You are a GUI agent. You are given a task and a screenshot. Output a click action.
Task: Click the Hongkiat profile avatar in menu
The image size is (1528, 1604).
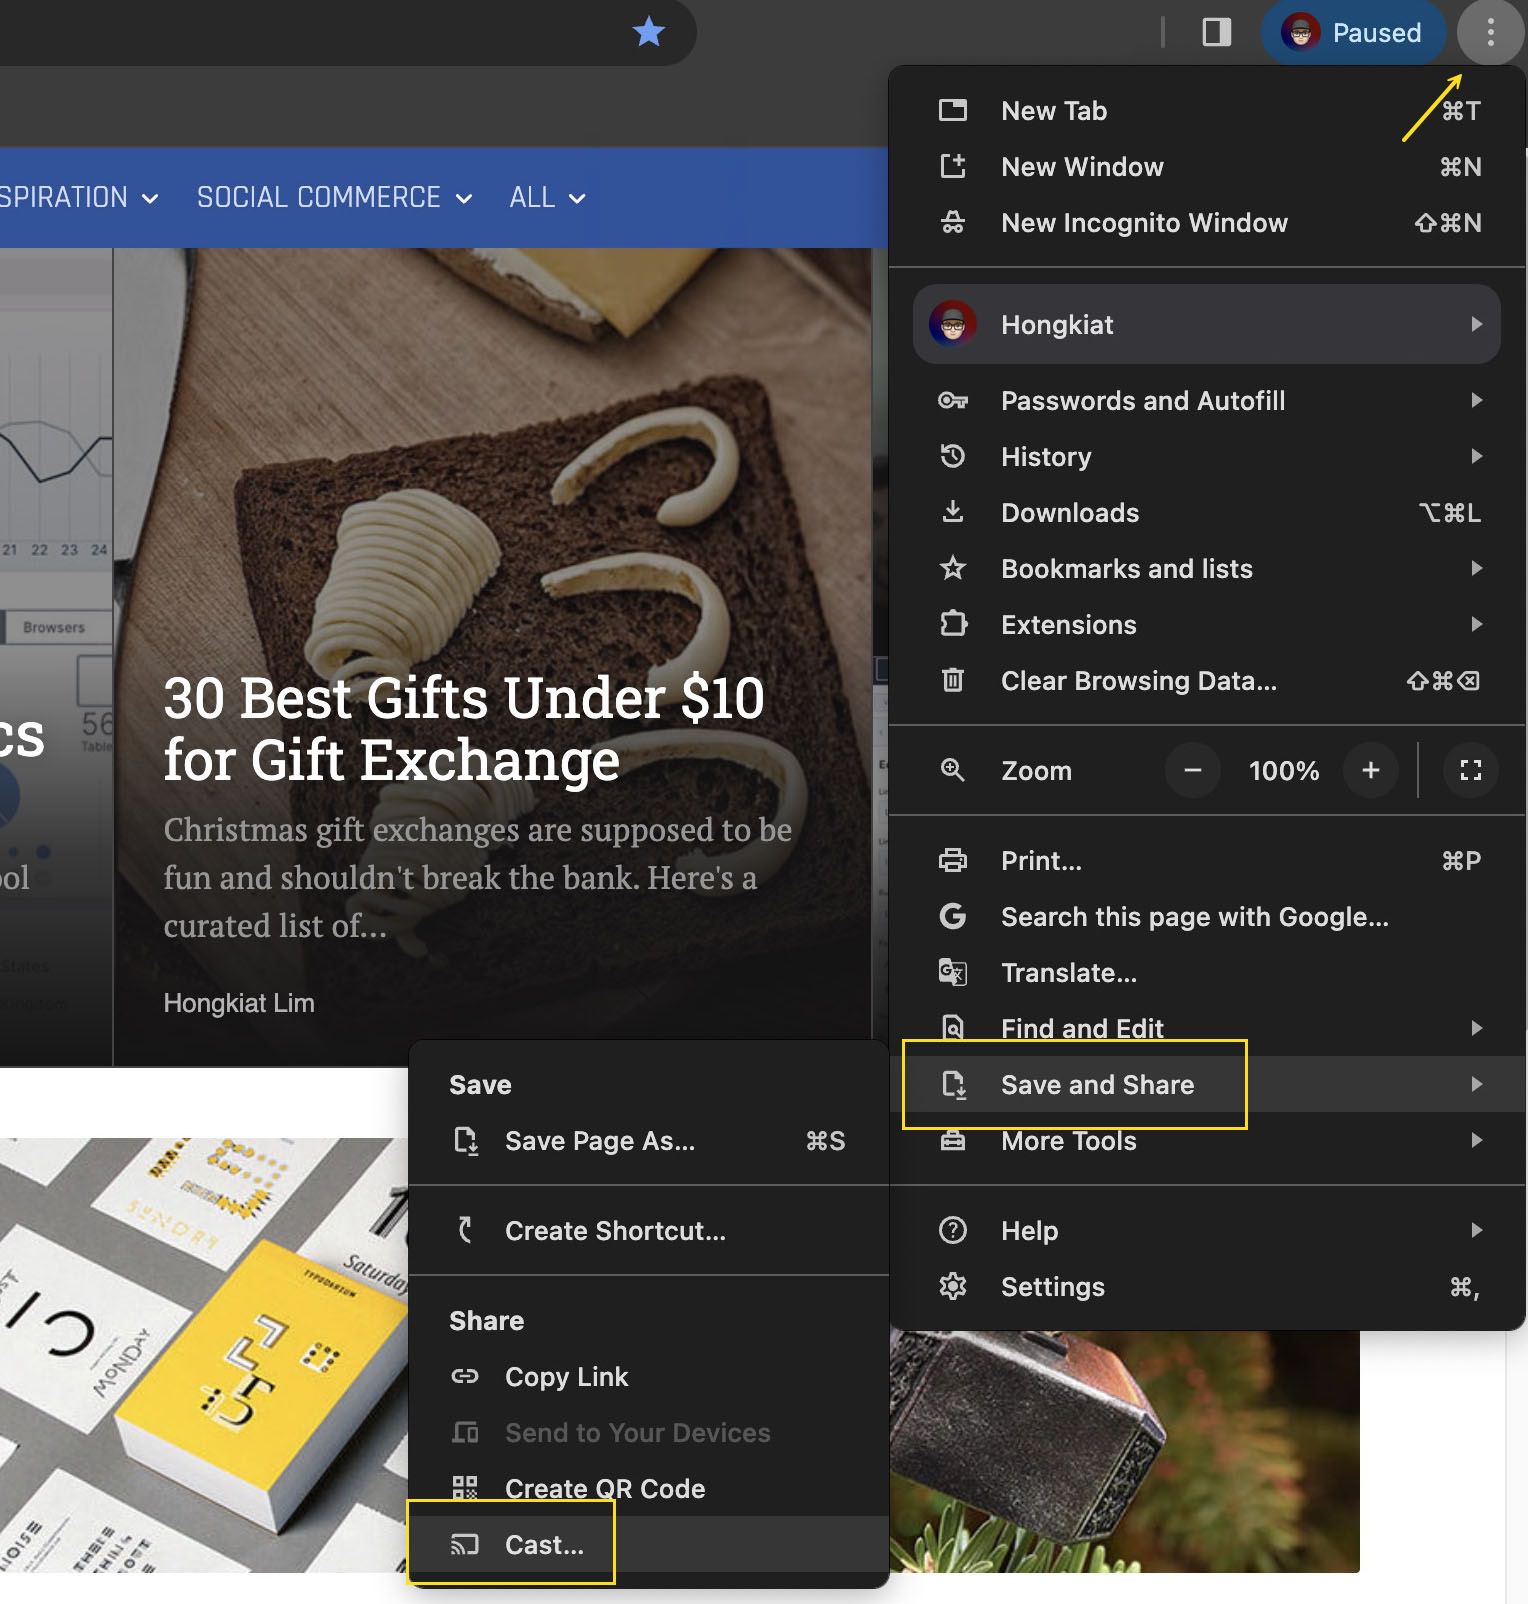[953, 324]
